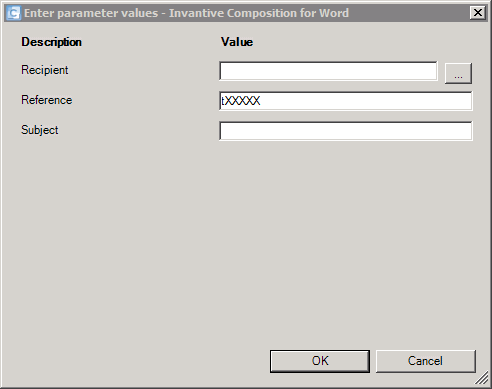Screen dimensions: 492x389
Task: Select the Recipient label text
Action: point(45,70)
